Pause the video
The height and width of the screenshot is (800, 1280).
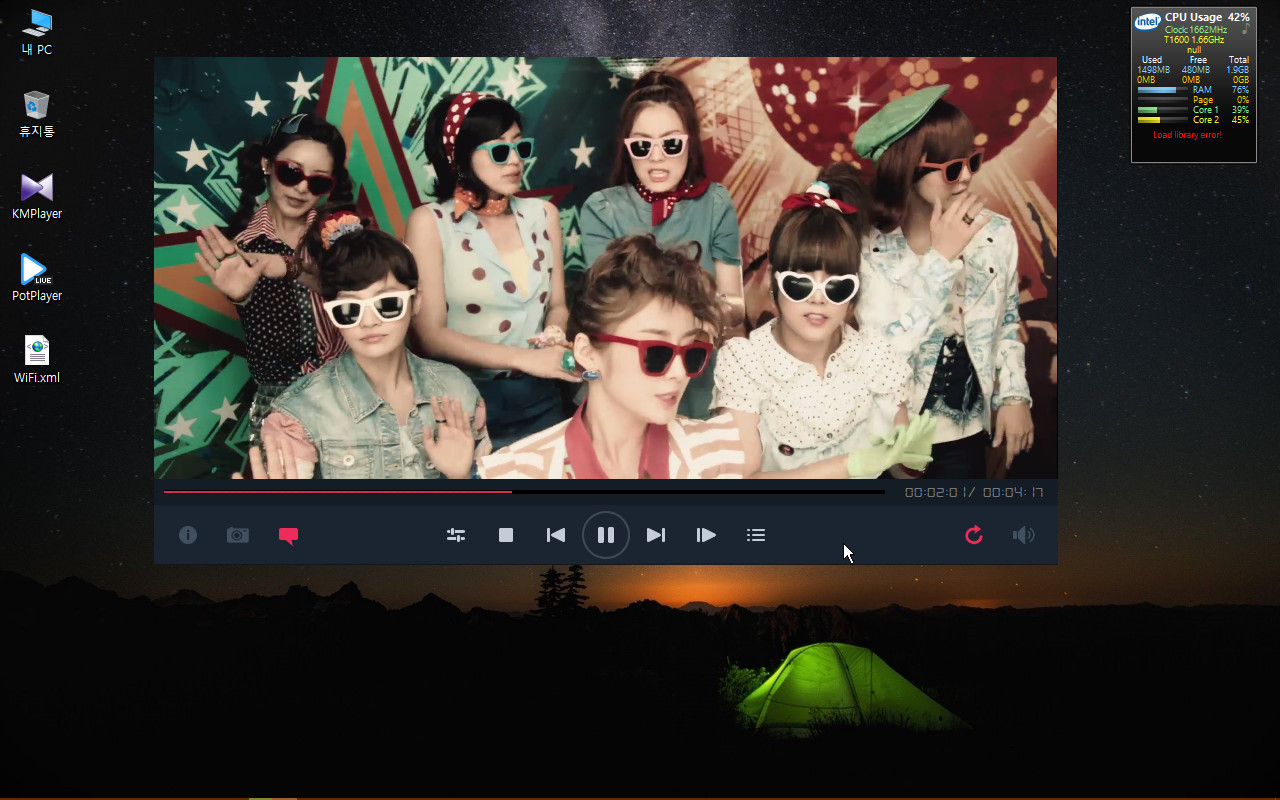click(606, 535)
